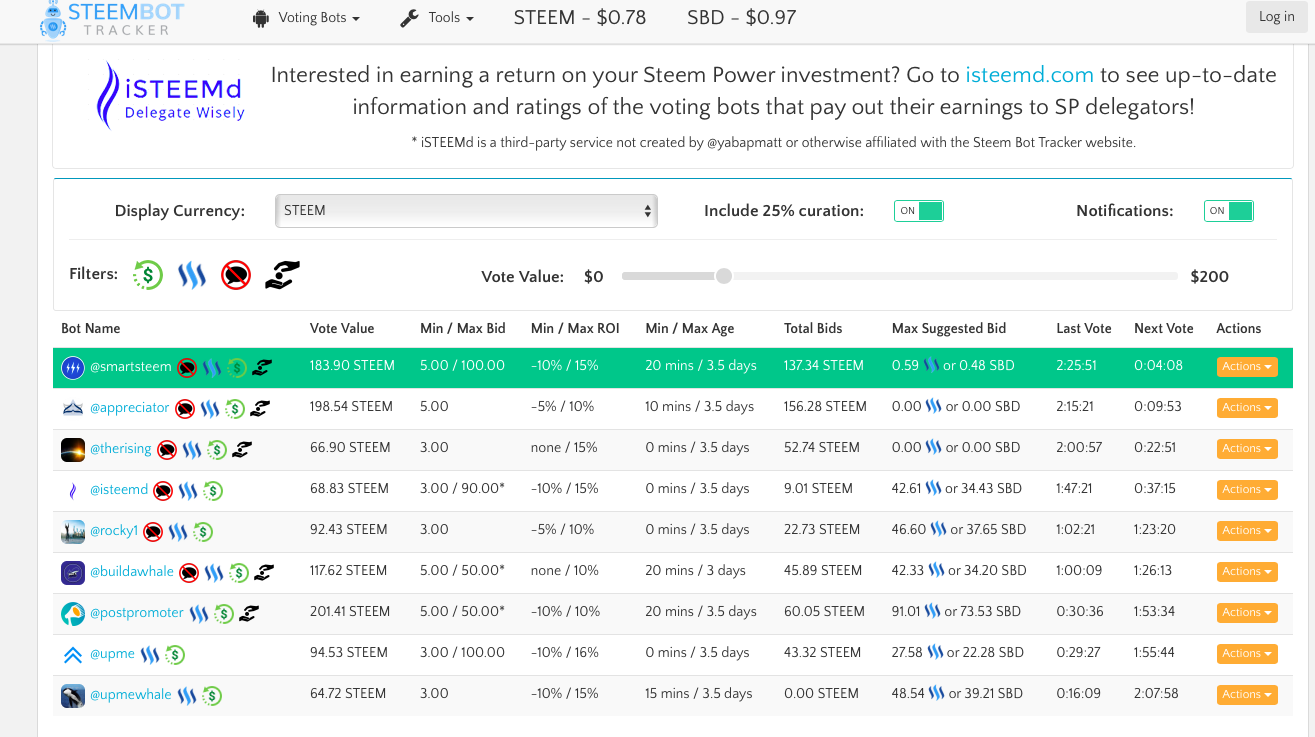This screenshot has height=737, width=1315.
Task: Click the SteemBot Tracker robot logo
Action: tap(53, 18)
